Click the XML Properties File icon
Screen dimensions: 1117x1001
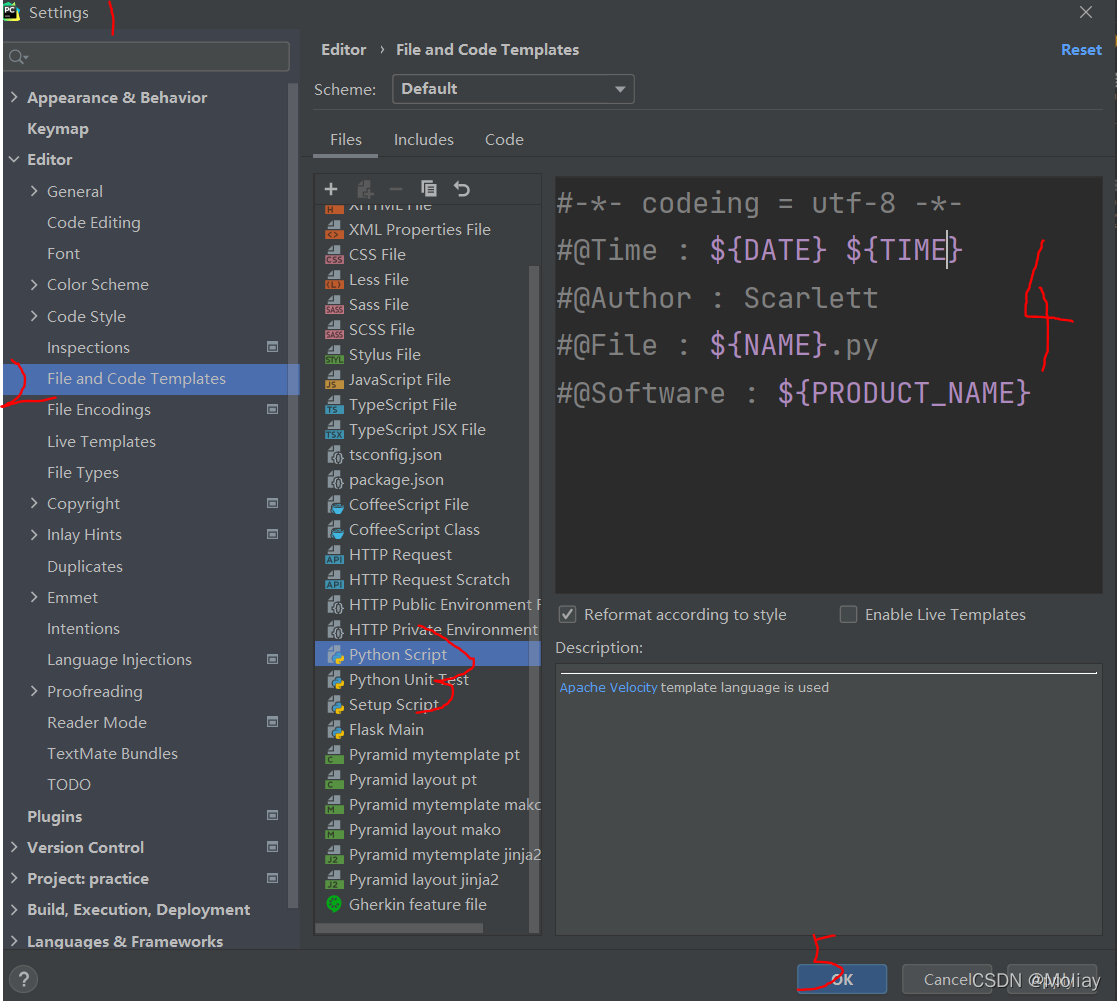pyautogui.click(x=334, y=229)
